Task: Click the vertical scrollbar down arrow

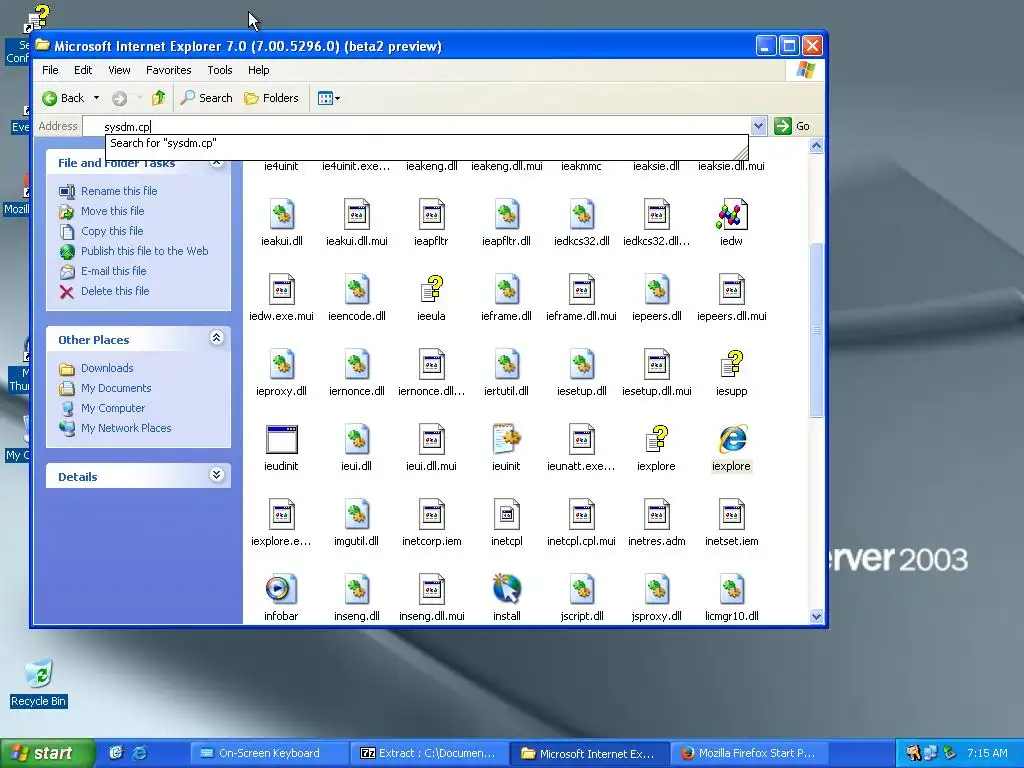Action: click(816, 616)
